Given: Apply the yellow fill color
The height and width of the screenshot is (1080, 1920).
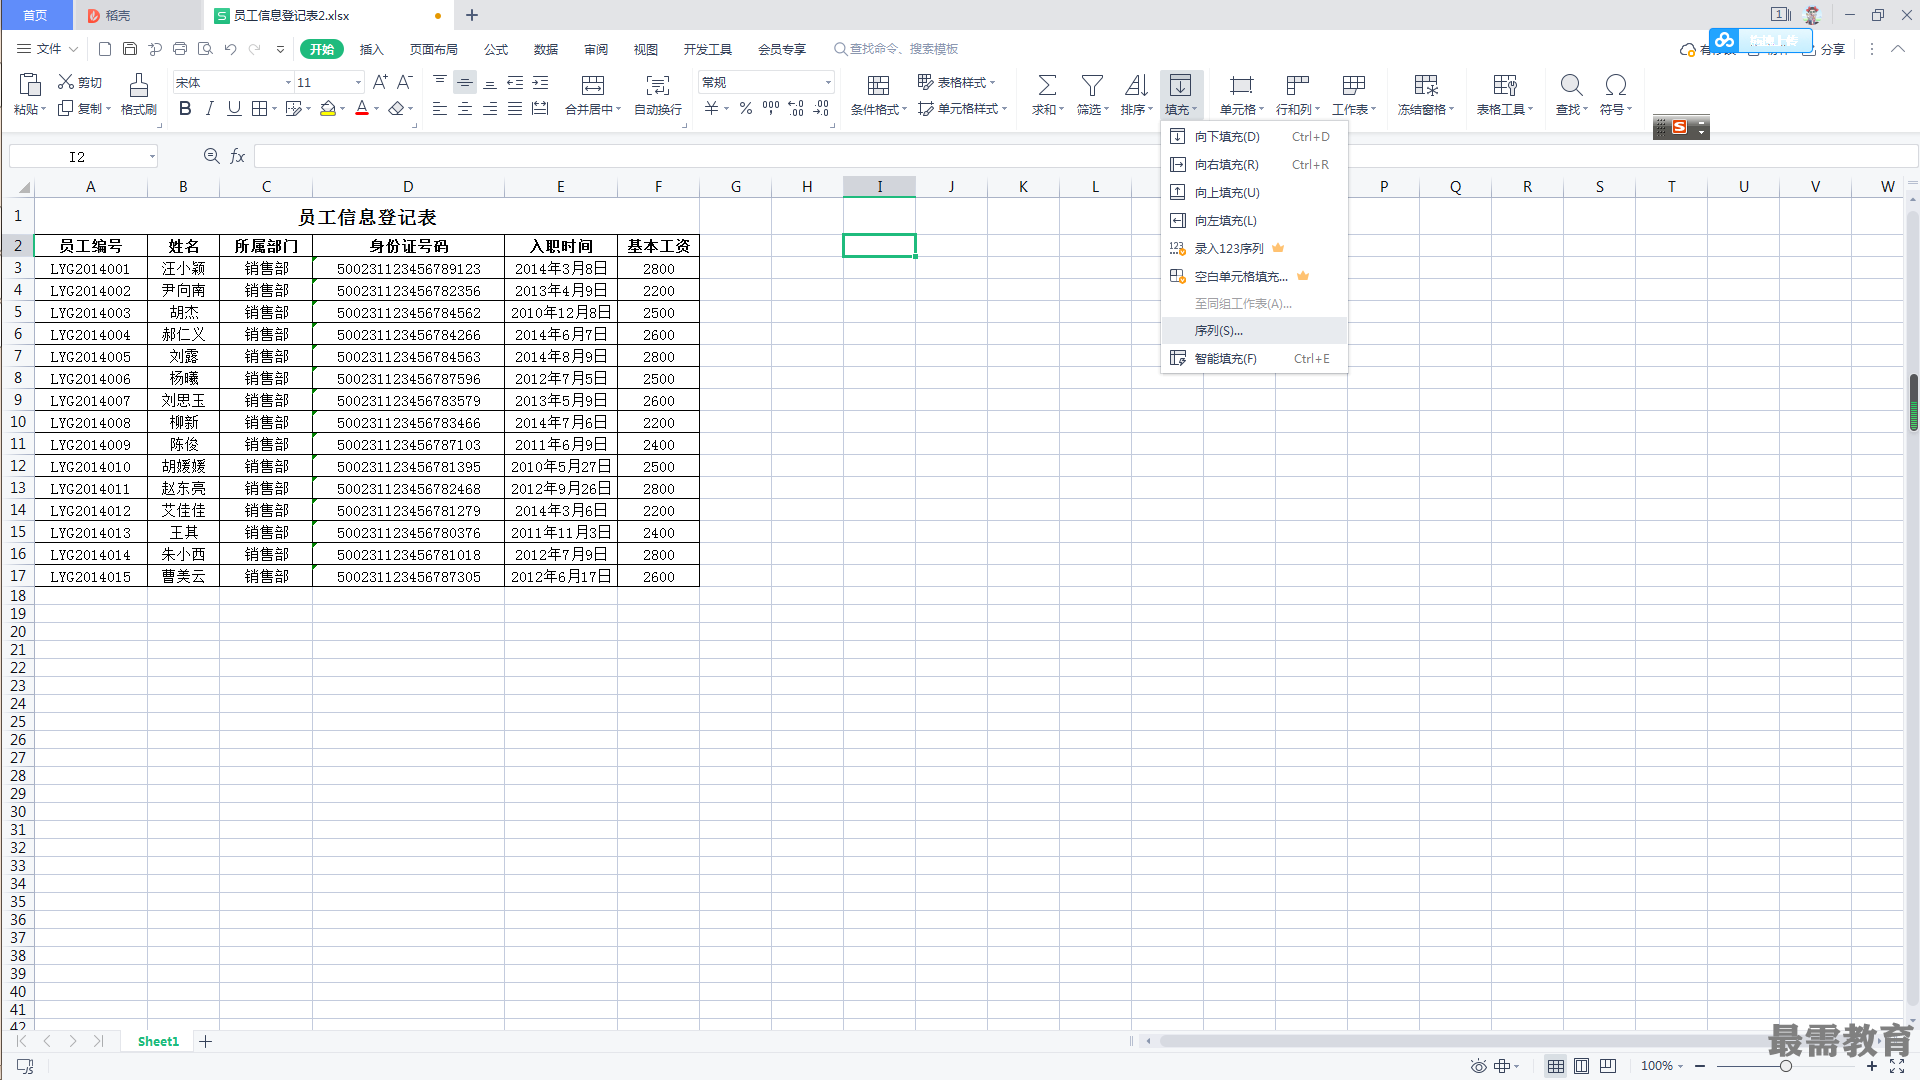Looking at the screenshot, I should coord(327,109).
